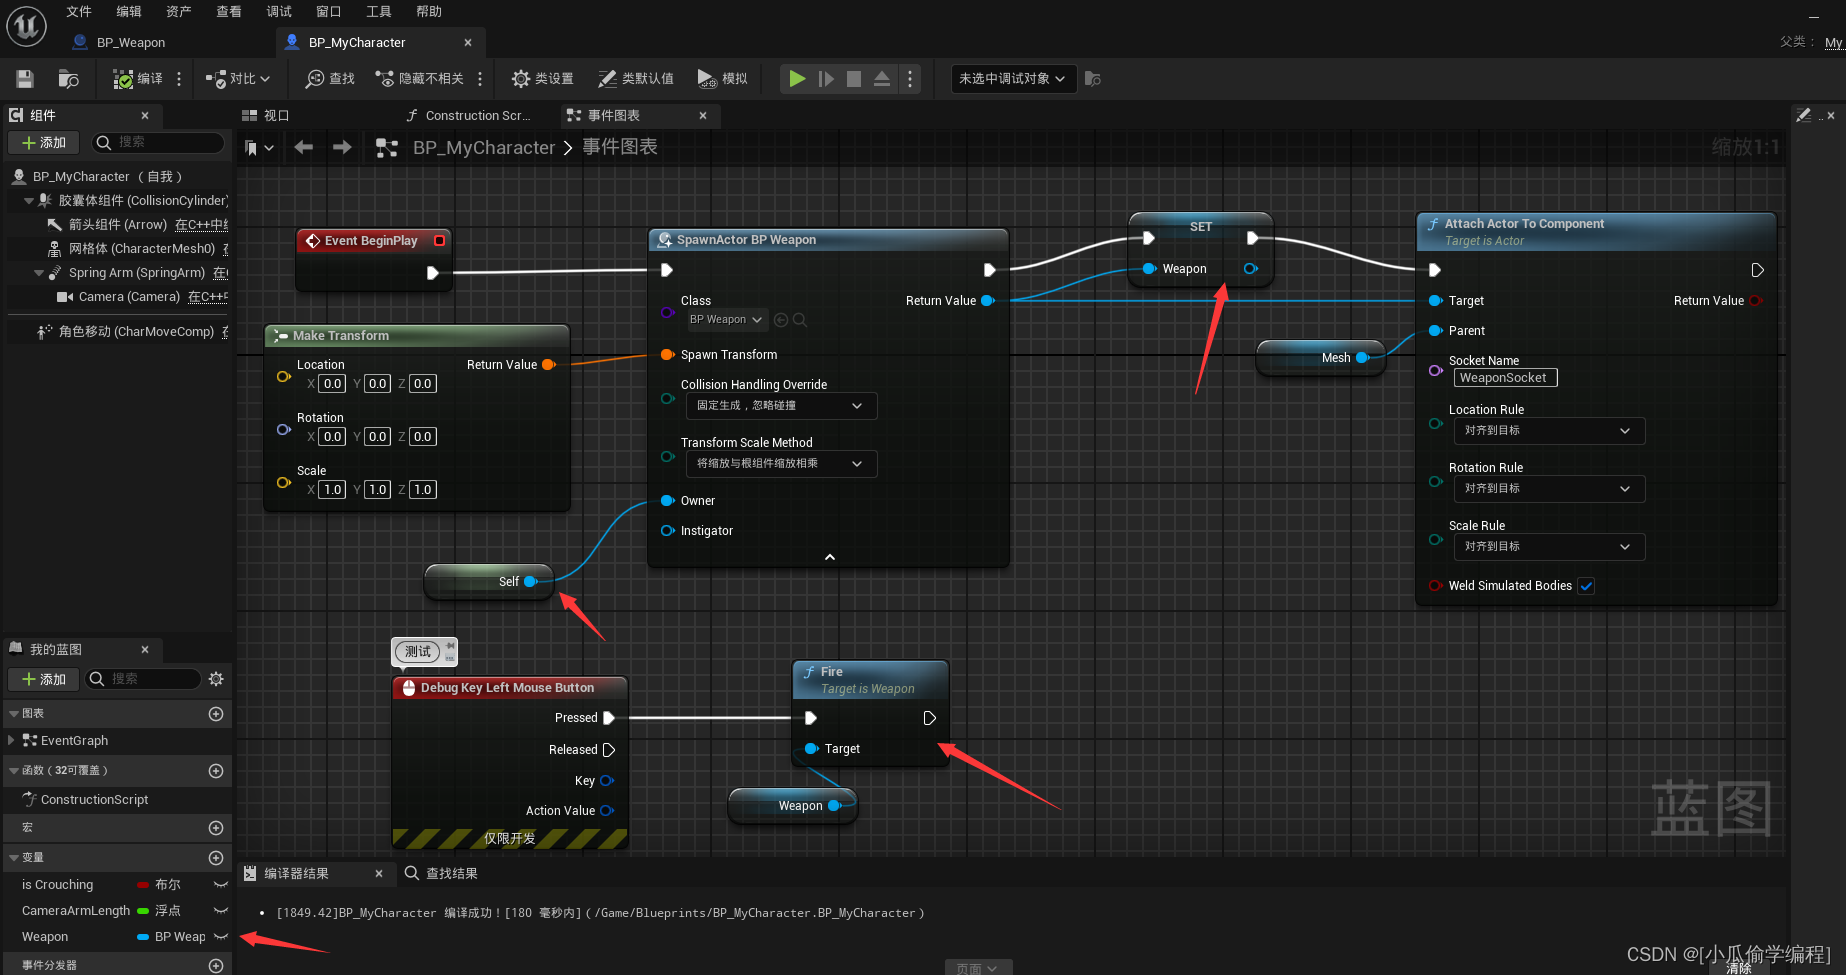Open Location Rule dropdown
The height and width of the screenshot is (975, 1846).
pos(1548,431)
